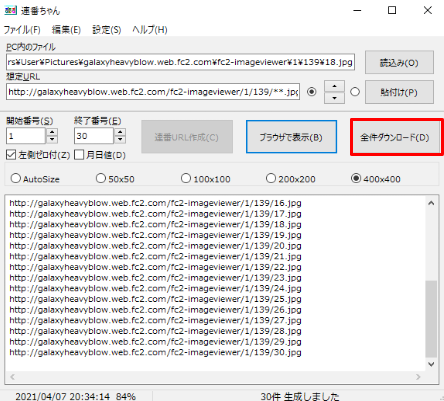Click the URL line ending 17.jpg
444x401 pixels.
(x=155, y=214)
